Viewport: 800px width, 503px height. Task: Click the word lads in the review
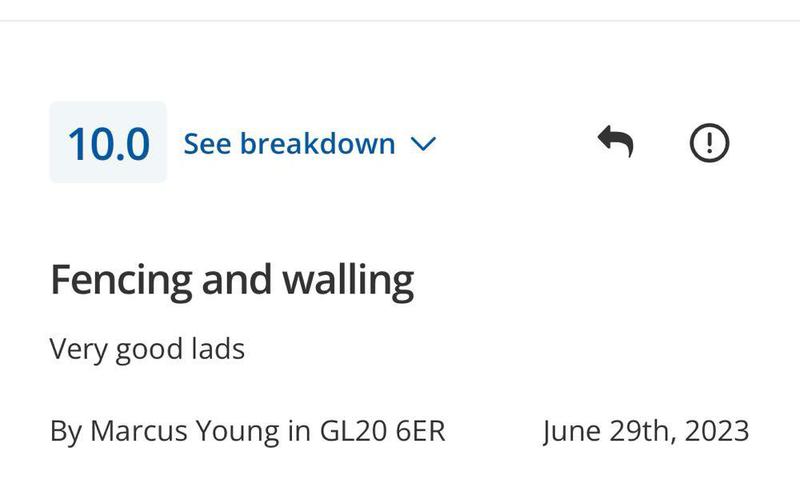click(x=217, y=350)
